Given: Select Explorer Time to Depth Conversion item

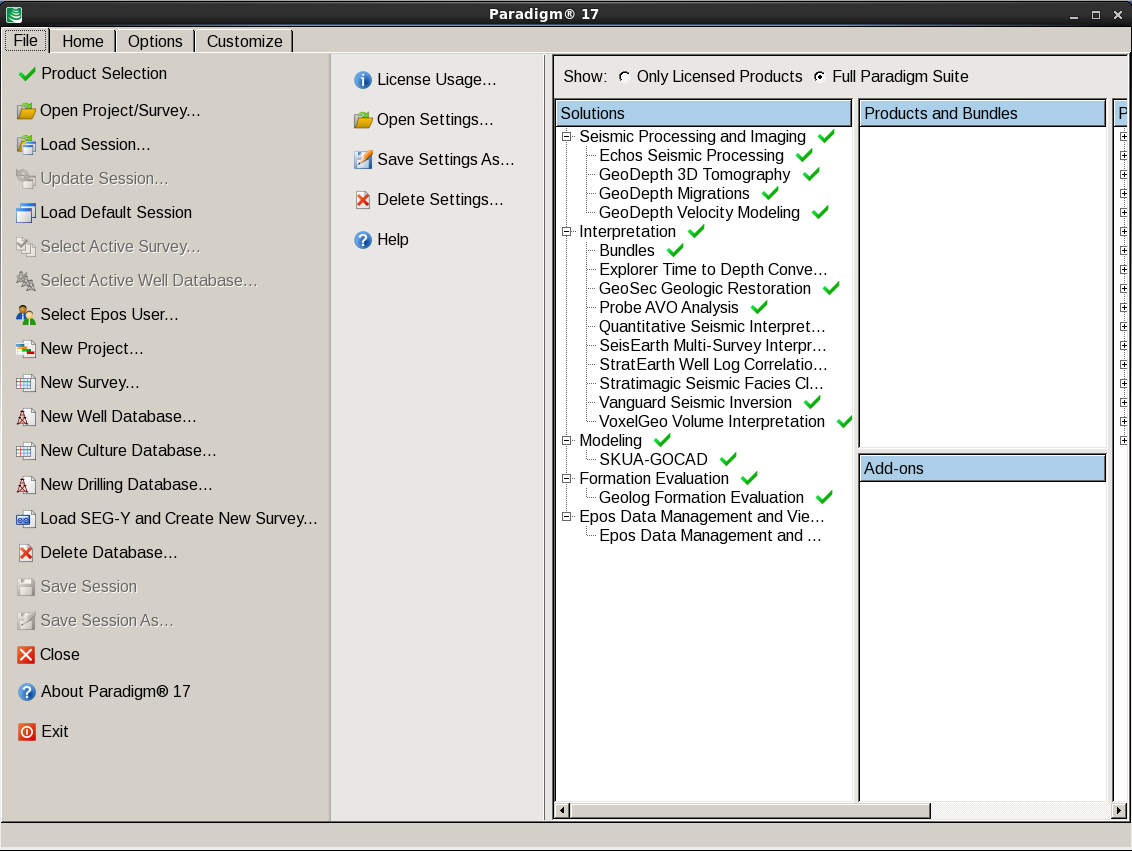Looking at the screenshot, I should [713, 269].
